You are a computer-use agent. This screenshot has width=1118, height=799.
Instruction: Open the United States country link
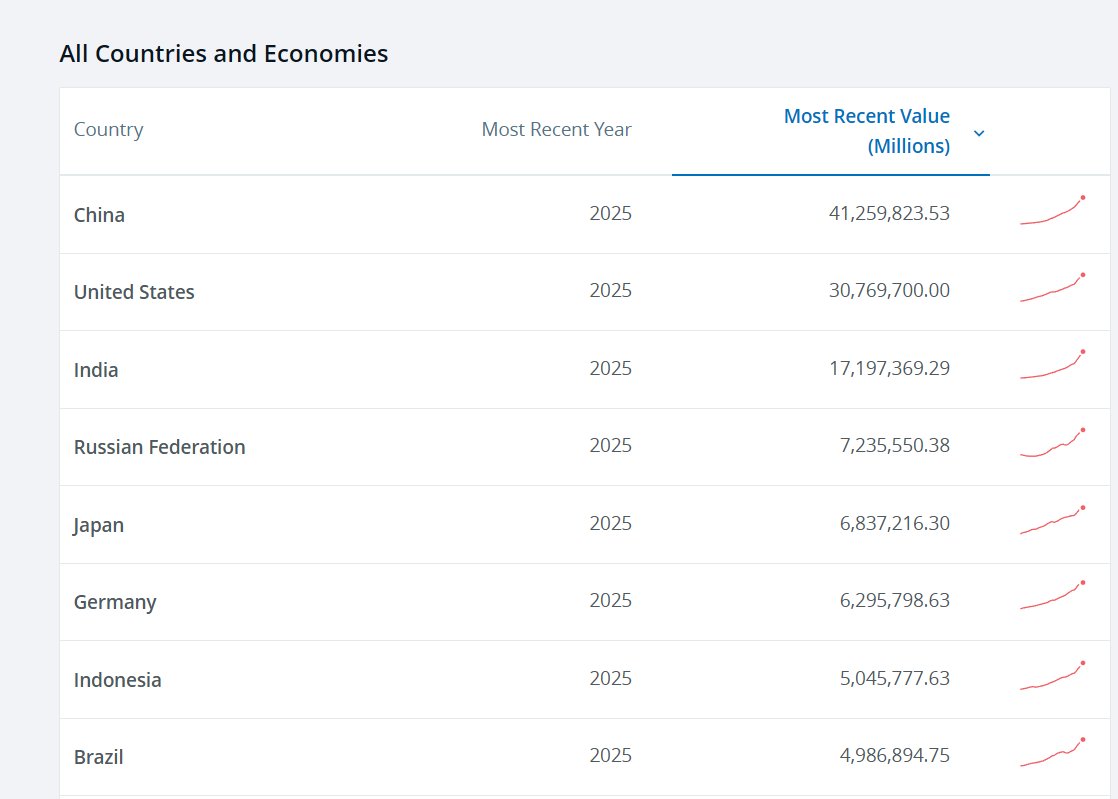coord(134,292)
